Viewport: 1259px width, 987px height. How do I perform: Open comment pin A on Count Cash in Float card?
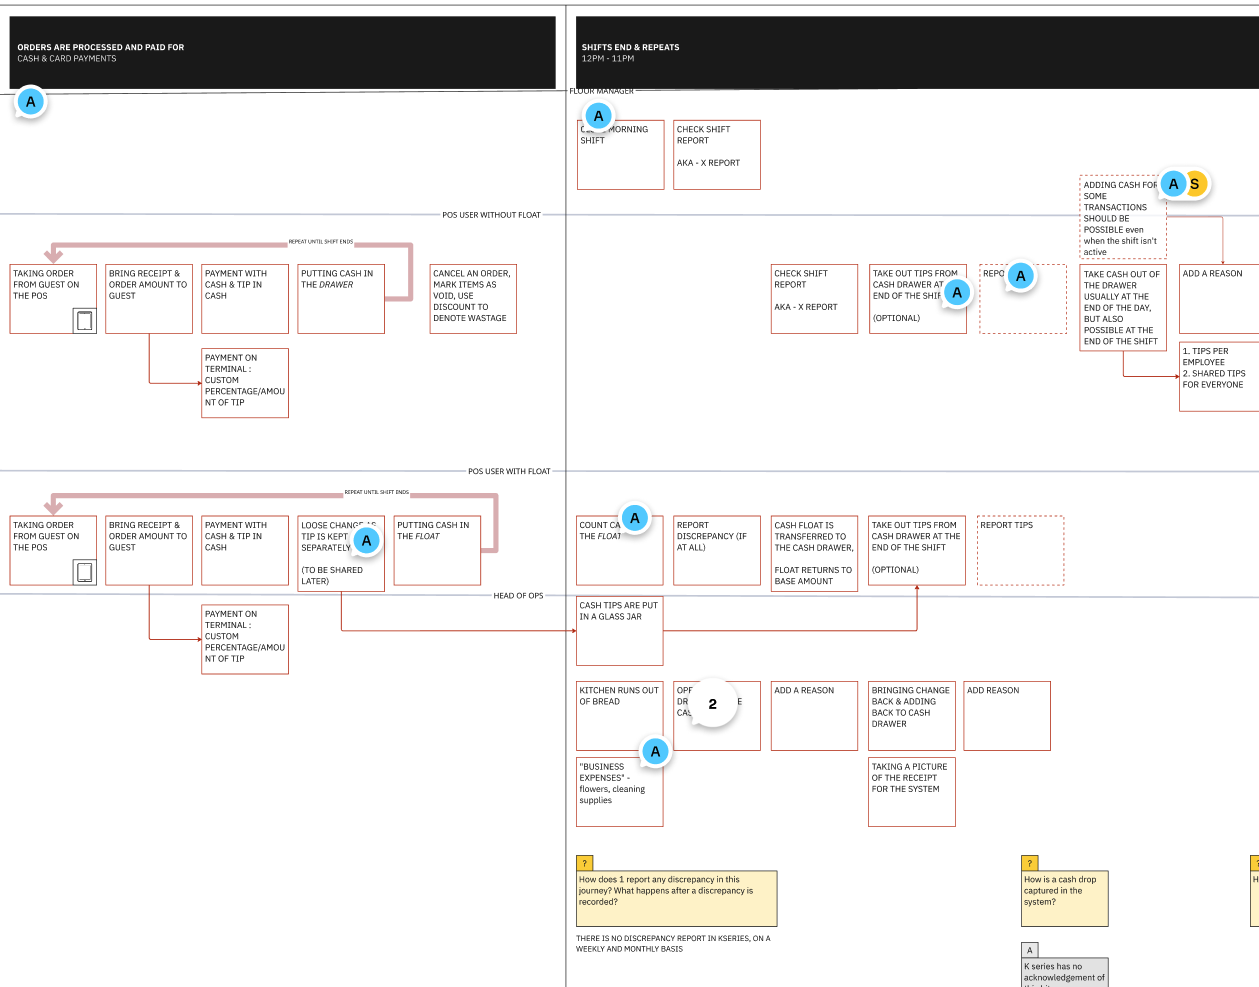tap(634, 518)
